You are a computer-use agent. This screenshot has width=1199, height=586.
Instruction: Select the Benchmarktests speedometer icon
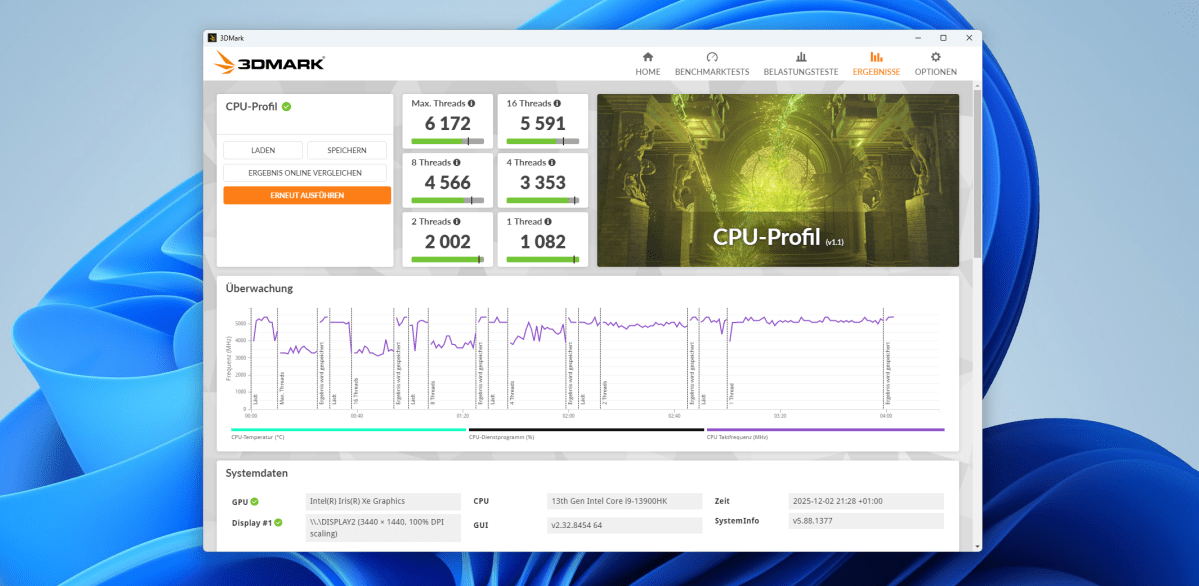point(712,58)
